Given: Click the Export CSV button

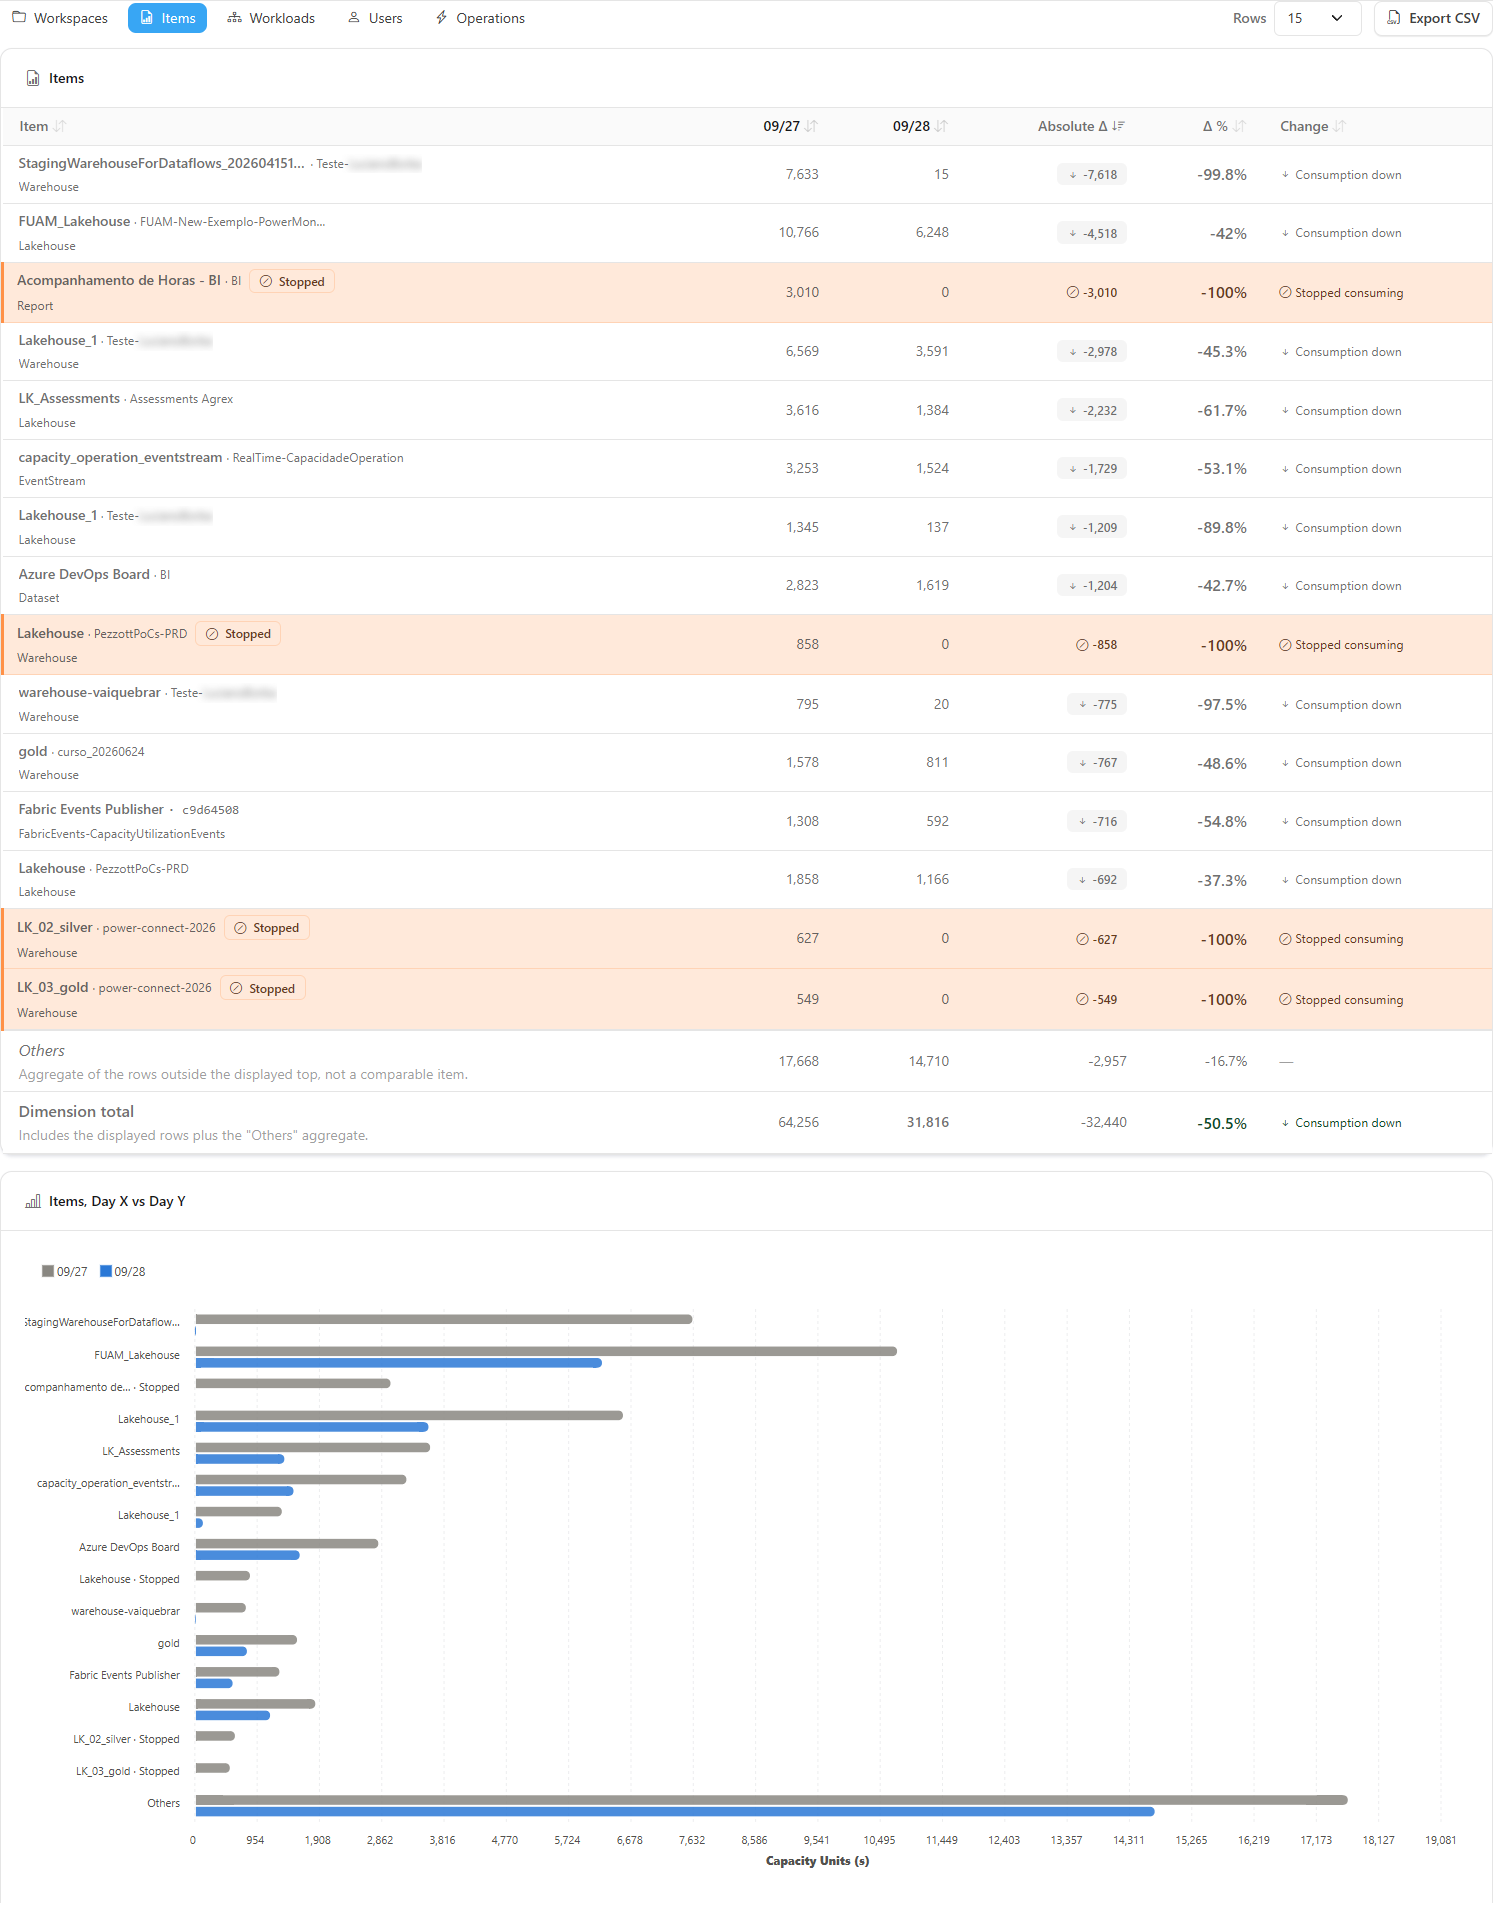Looking at the screenshot, I should pos(1433,18).
